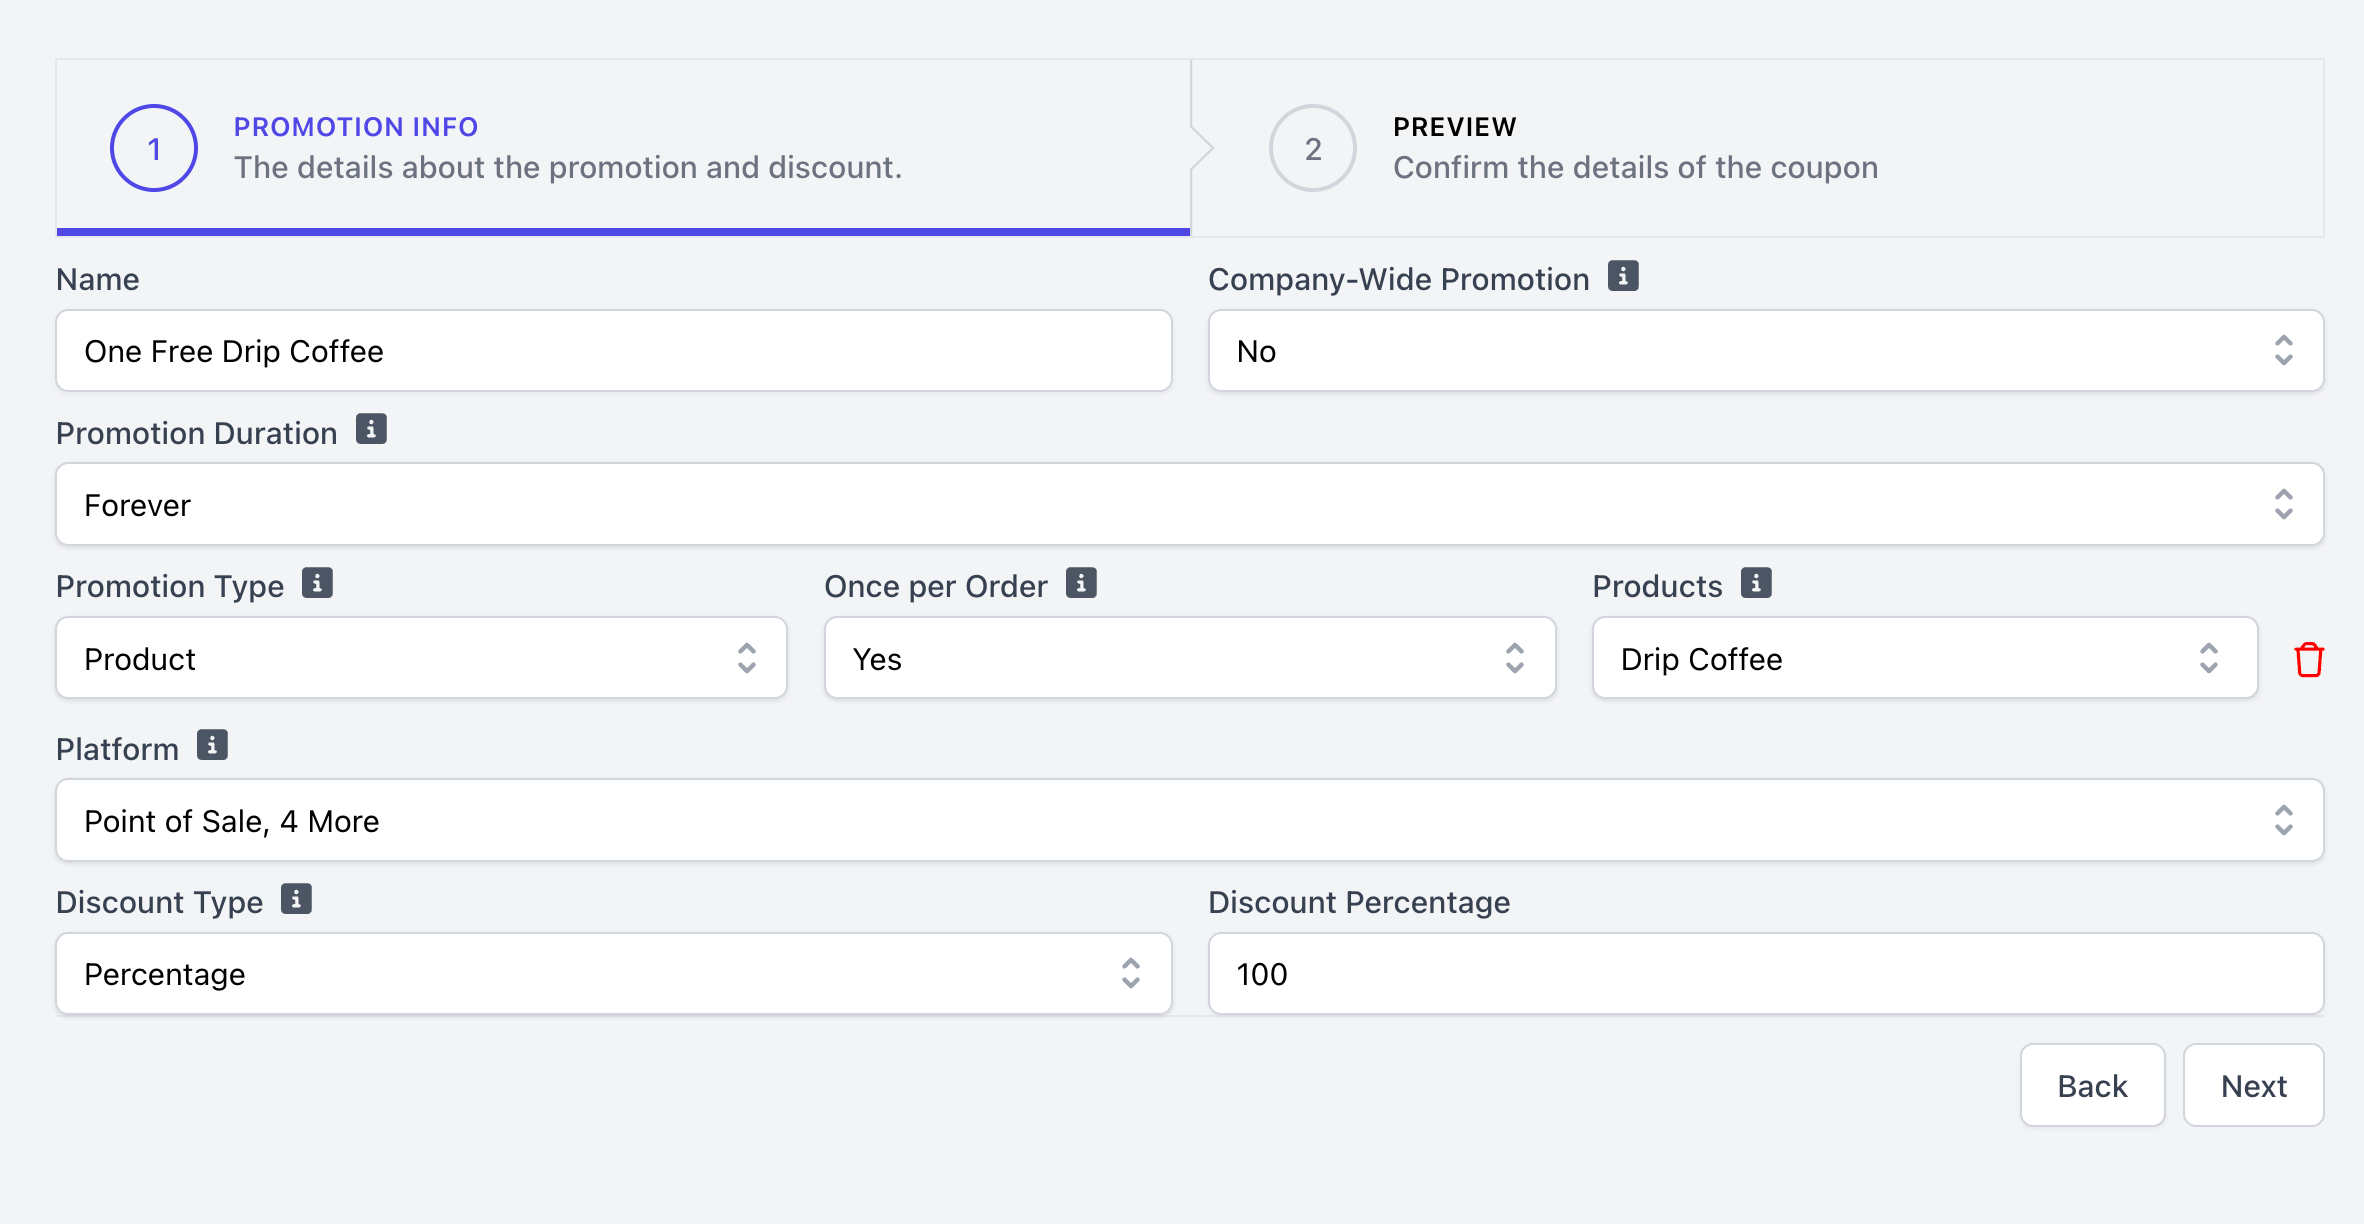This screenshot has height=1224, width=2364.
Task: Click the Promotion Type info icon
Action: click(x=317, y=583)
